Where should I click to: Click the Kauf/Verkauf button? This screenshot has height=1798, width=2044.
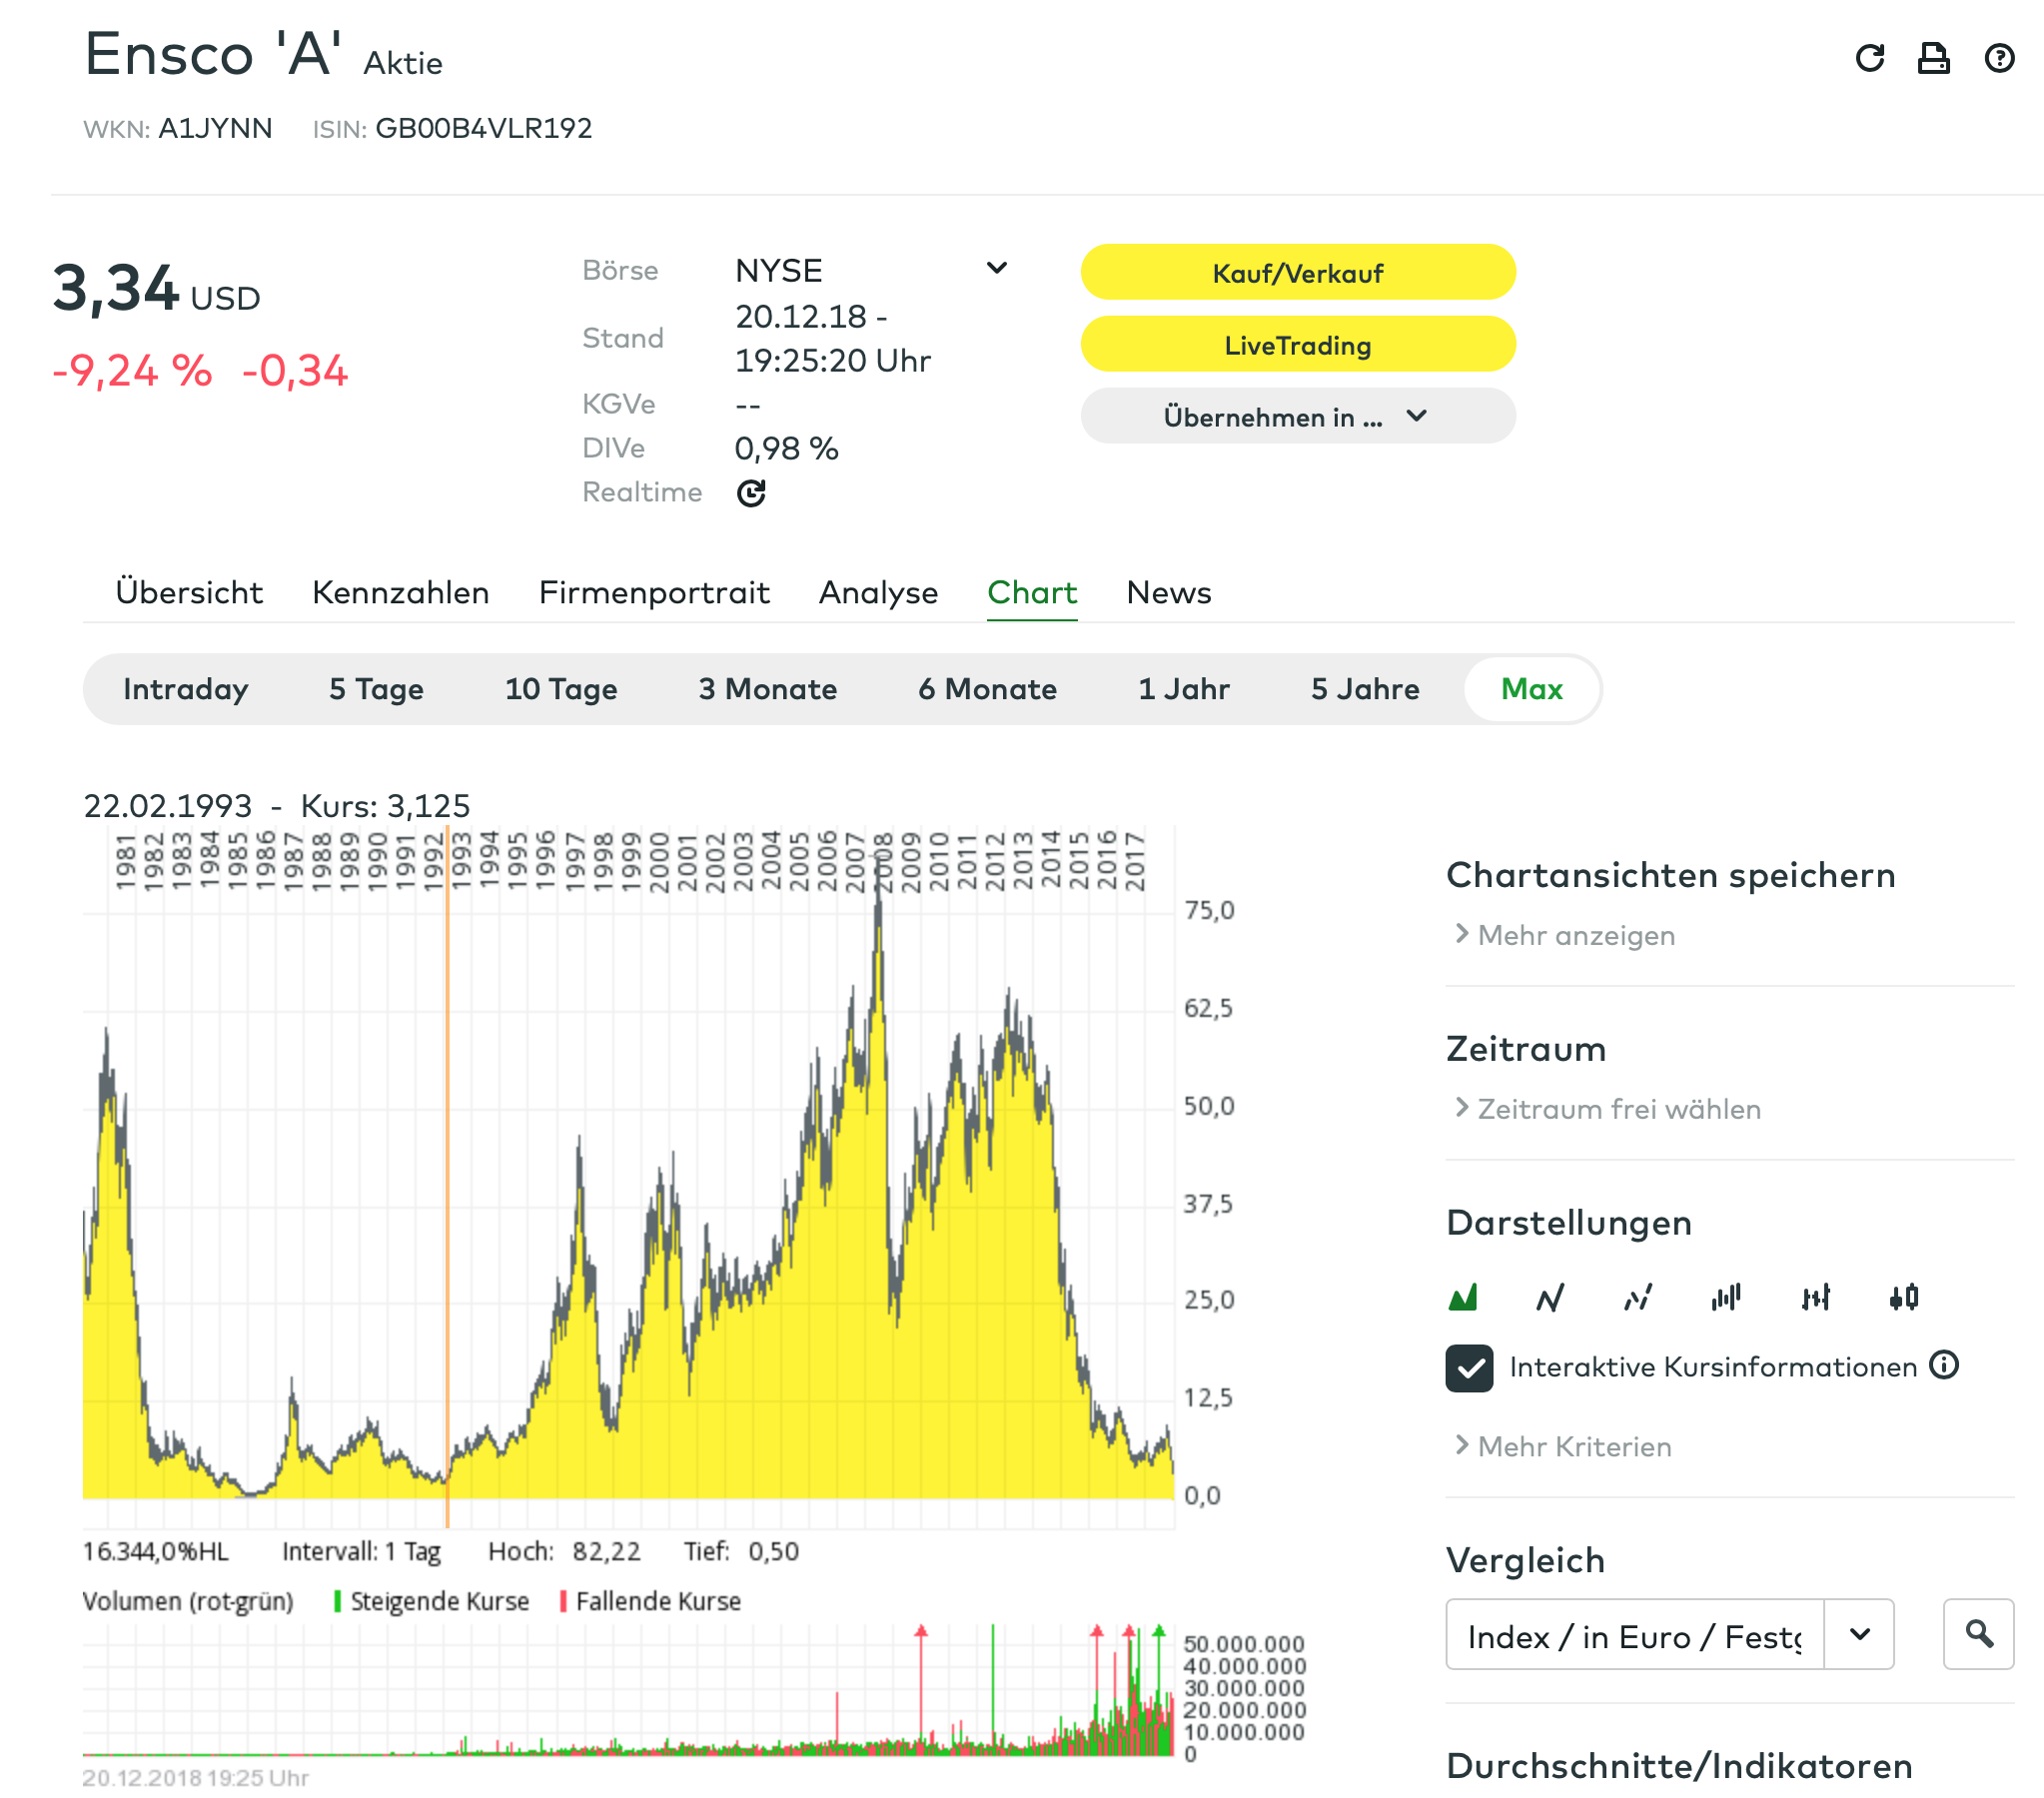[x=1298, y=273]
